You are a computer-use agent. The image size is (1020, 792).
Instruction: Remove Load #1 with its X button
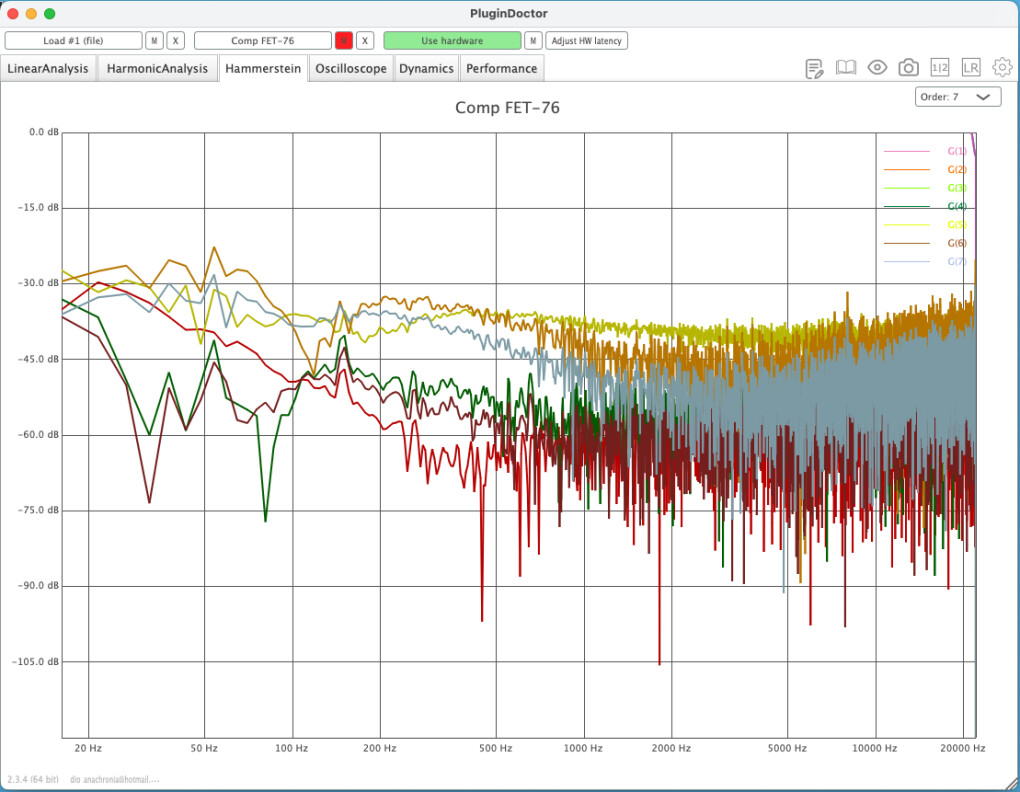click(176, 41)
